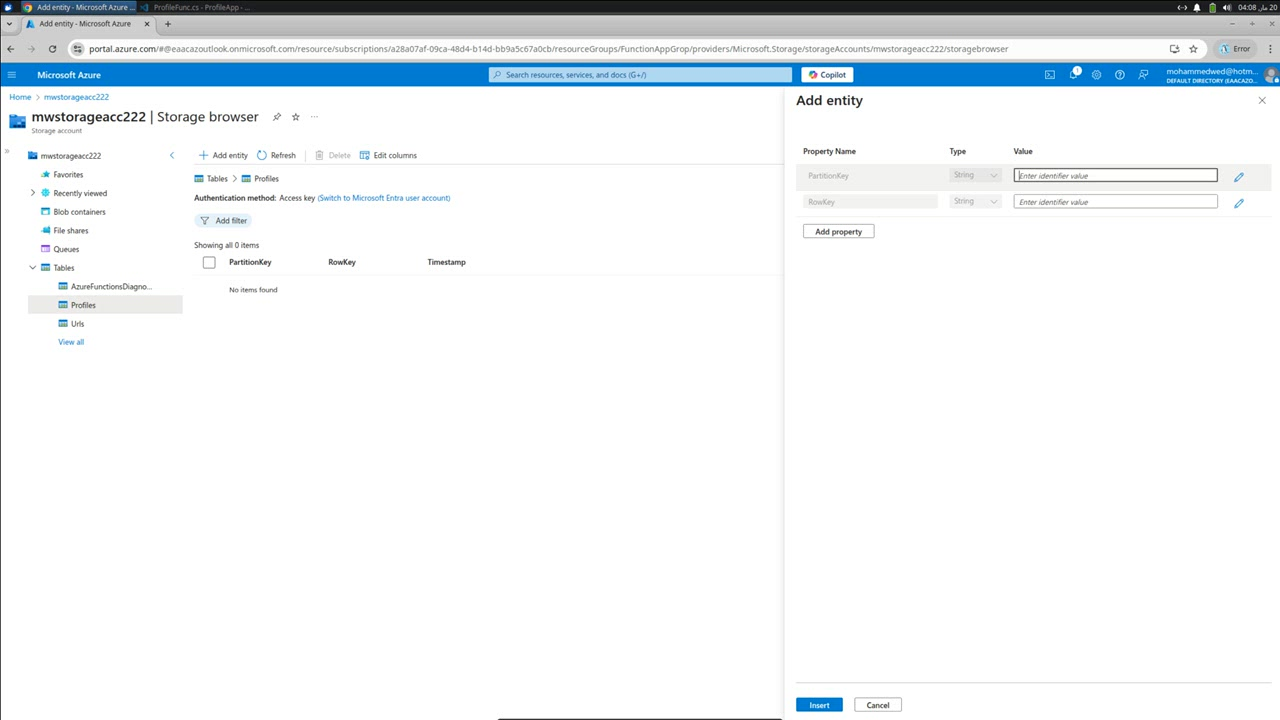Click the Insert button
The width and height of the screenshot is (1280, 720).
pyautogui.click(x=819, y=705)
